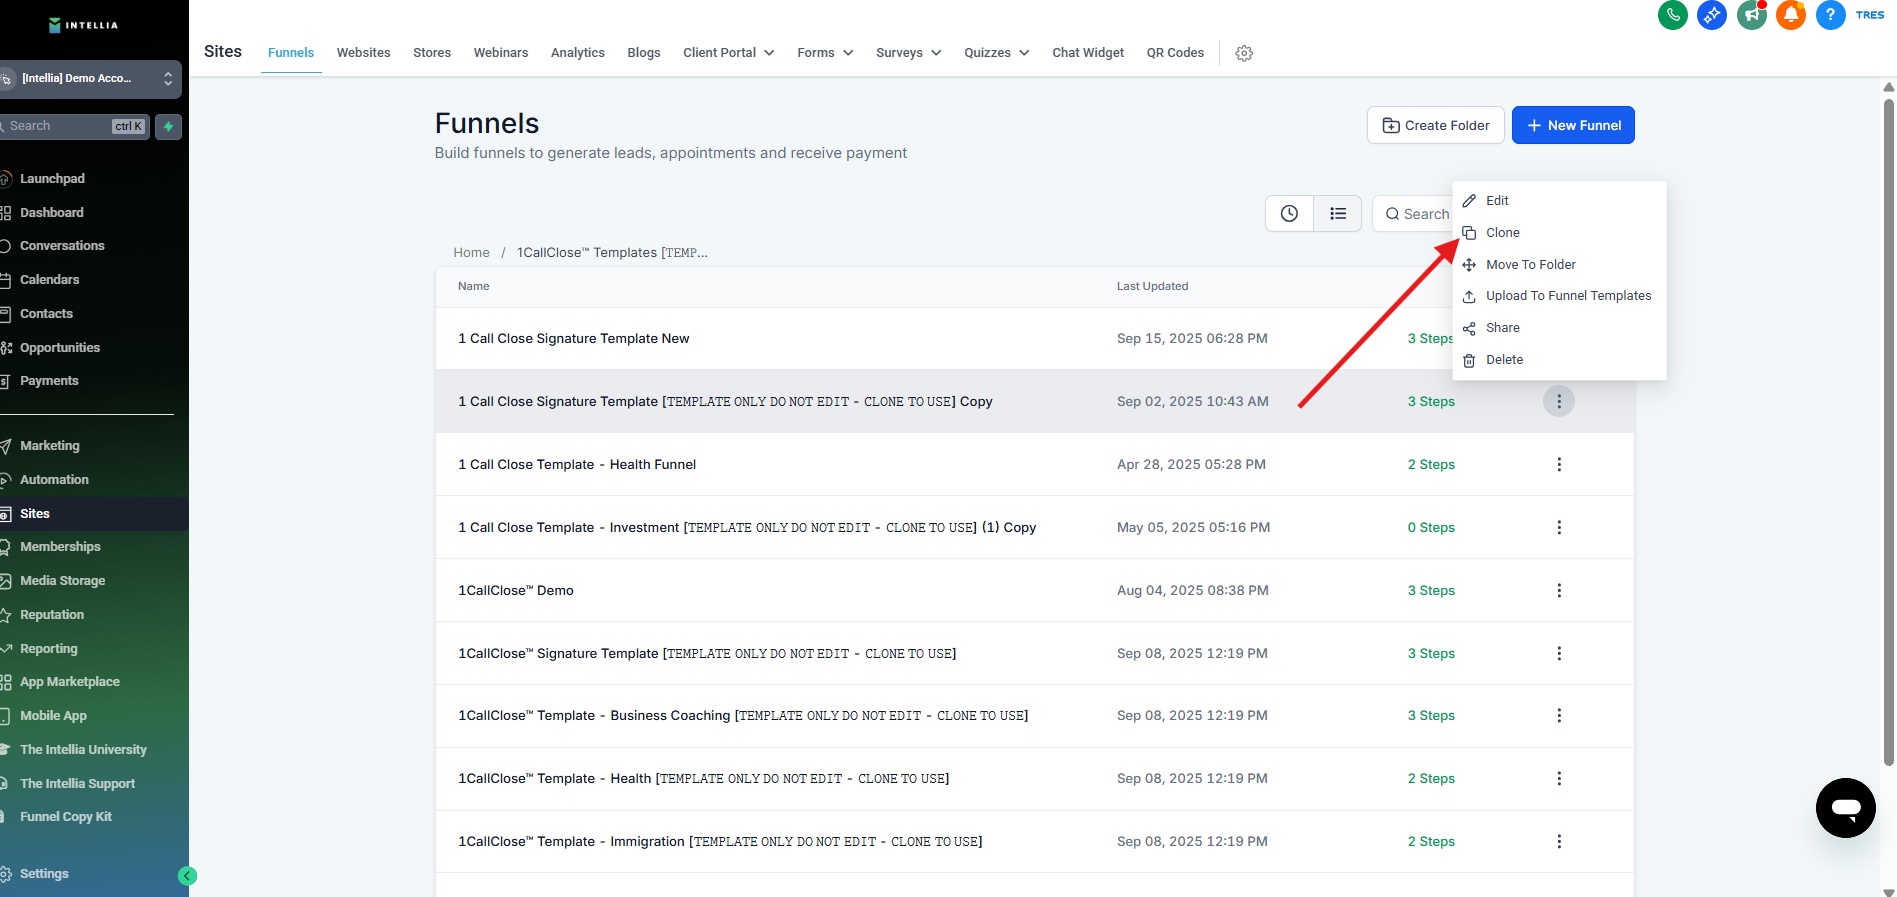Screen dimensions: 1897x897
Task: Select Move To Folder option
Action: click(x=1559, y=265)
